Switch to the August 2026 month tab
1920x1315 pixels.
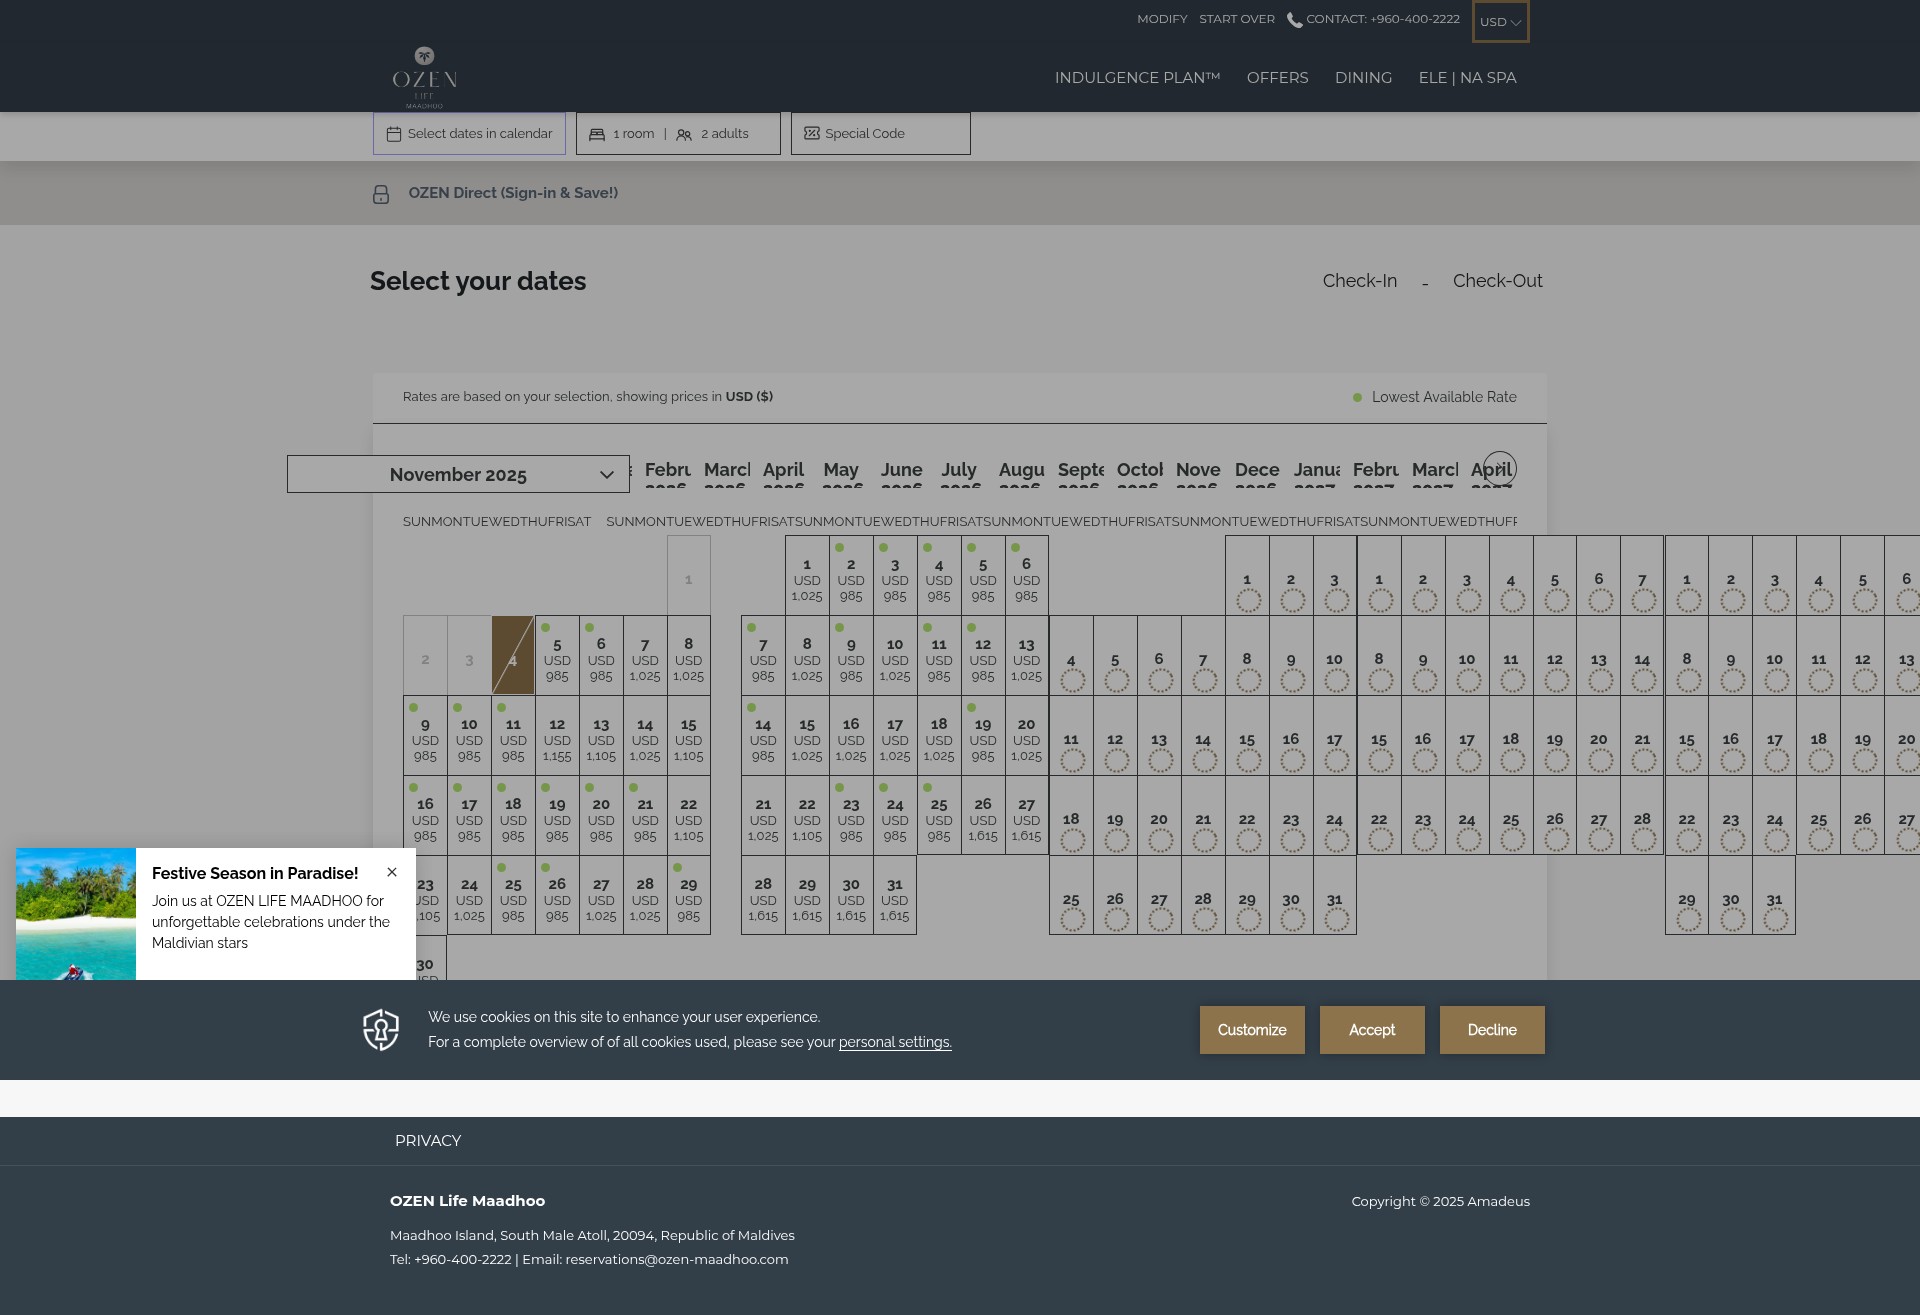tap(1020, 472)
